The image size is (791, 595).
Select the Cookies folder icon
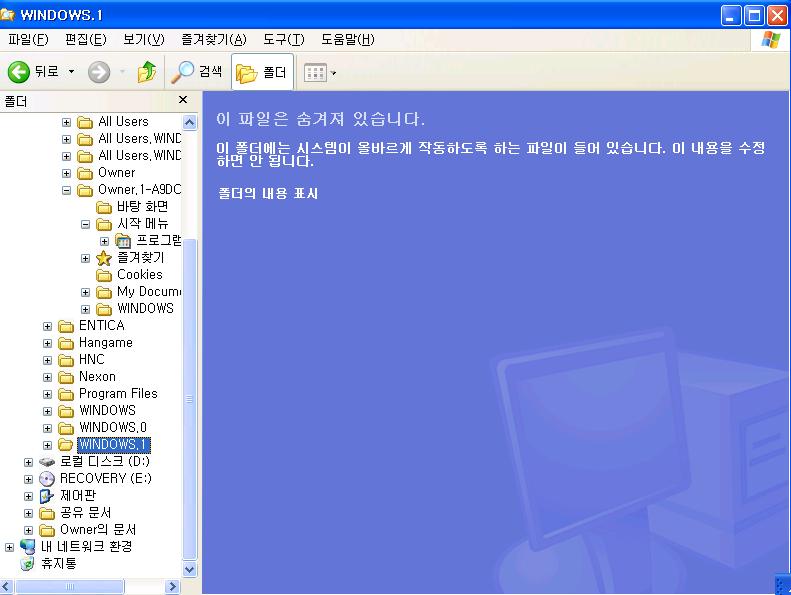[x=104, y=275]
